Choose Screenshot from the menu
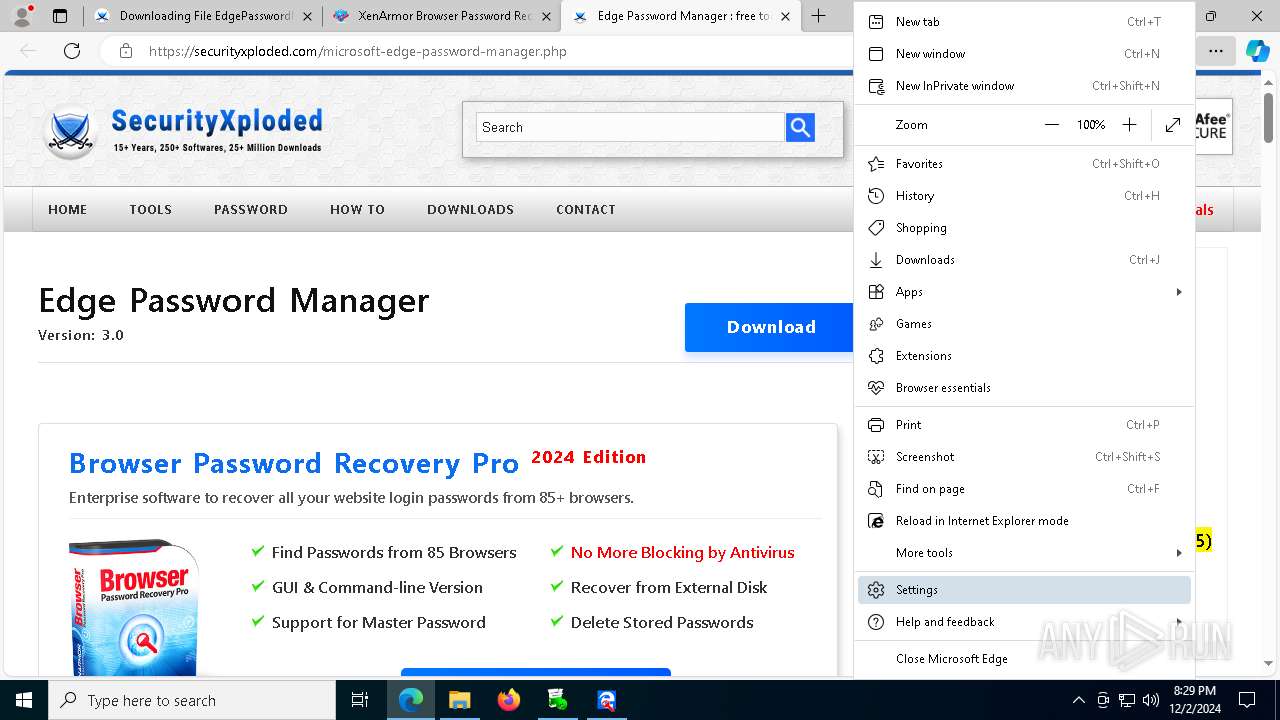The image size is (1280, 720). tap(1024, 457)
